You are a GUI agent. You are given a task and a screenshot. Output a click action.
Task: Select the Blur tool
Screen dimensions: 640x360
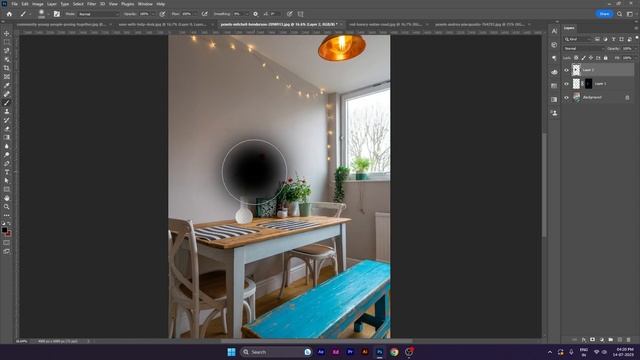coord(7,146)
